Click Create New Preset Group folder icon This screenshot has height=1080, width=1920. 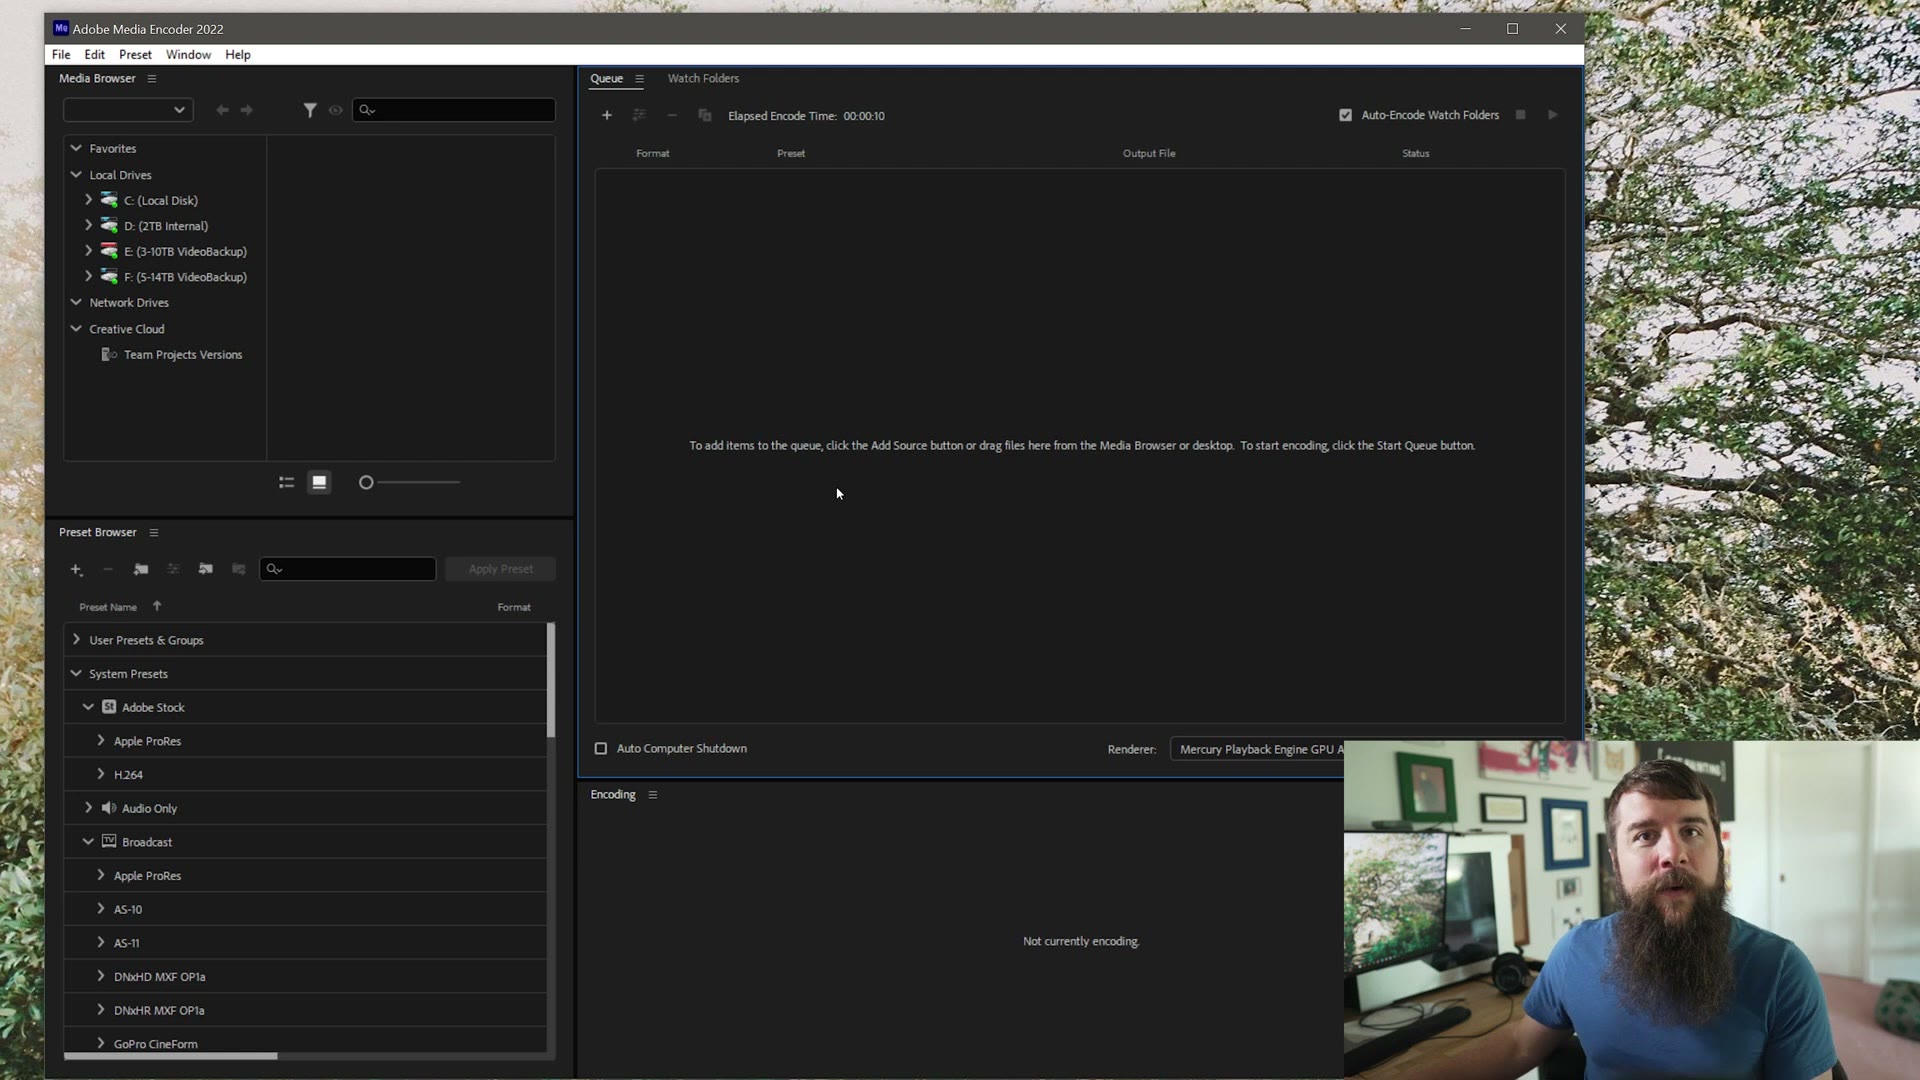pos(141,569)
